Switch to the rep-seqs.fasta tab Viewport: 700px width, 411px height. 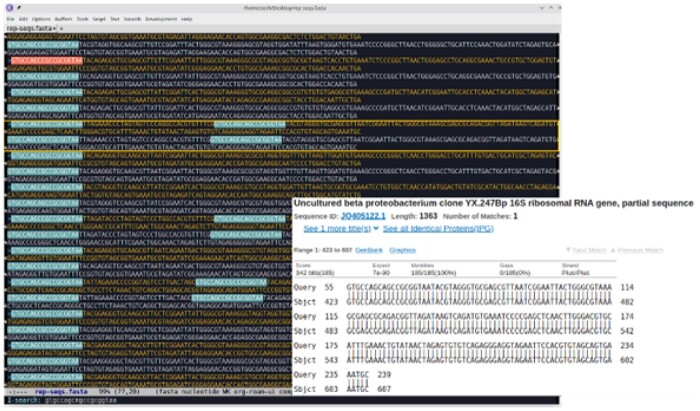pos(28,29)
